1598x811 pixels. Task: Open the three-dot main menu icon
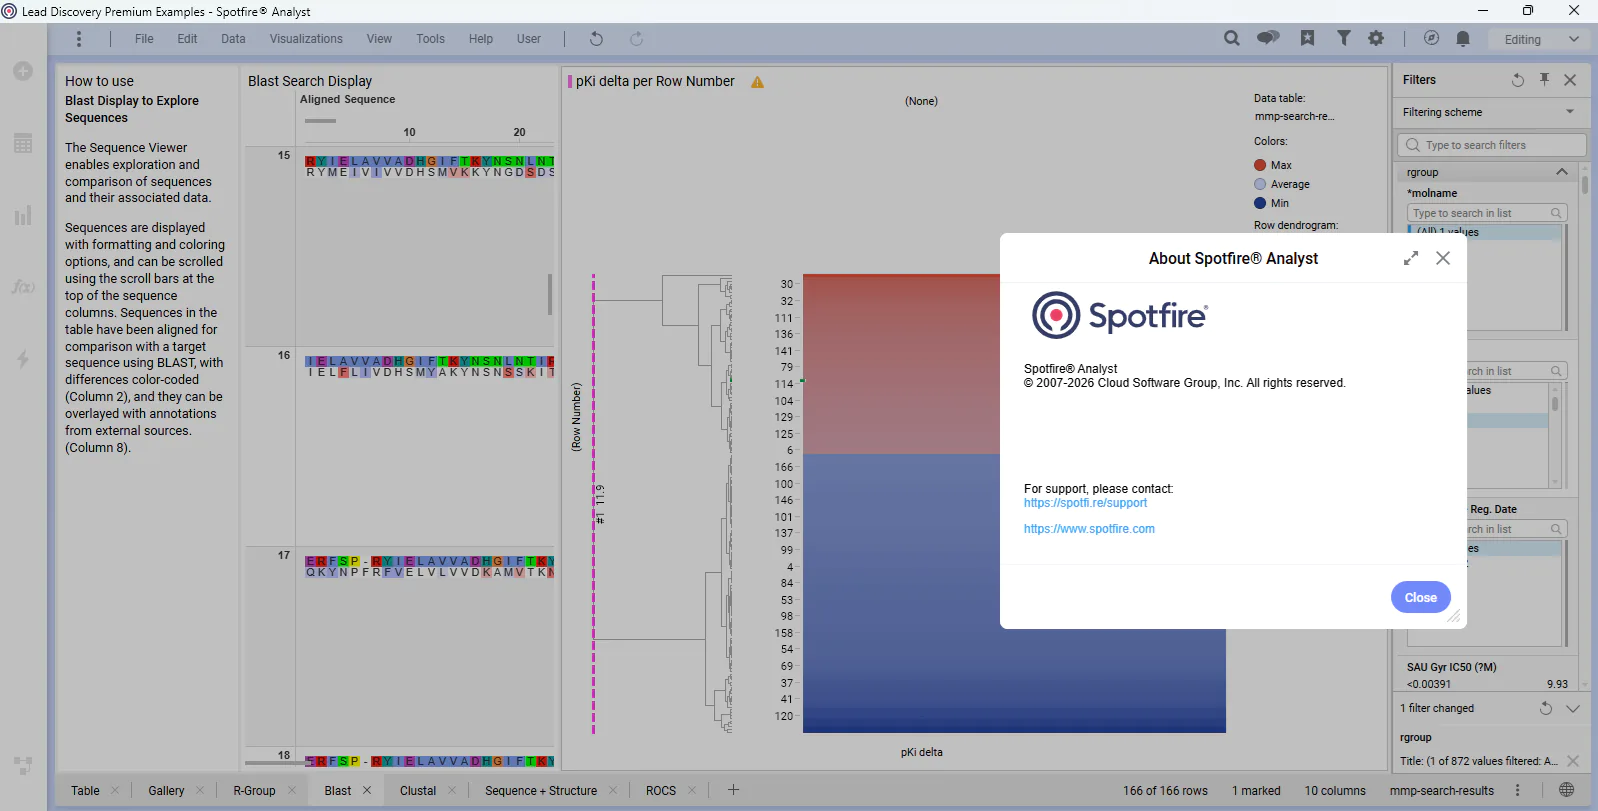pyautogui.click(x=79, y=39)
